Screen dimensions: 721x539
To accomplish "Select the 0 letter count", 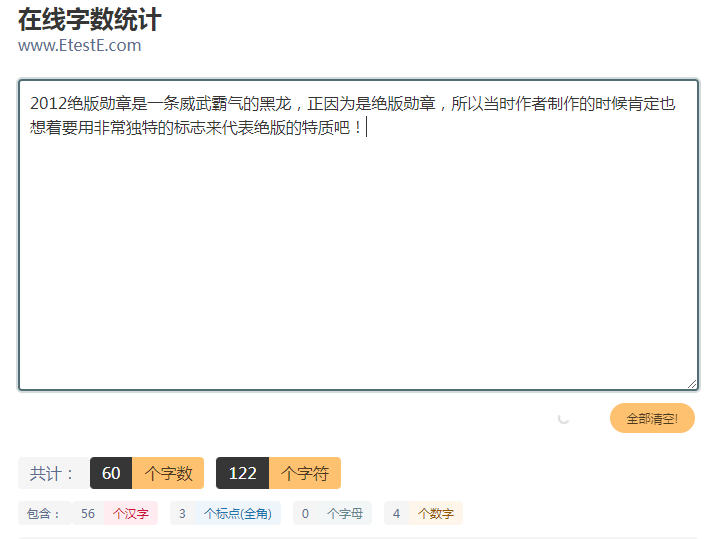I will 306,513.
